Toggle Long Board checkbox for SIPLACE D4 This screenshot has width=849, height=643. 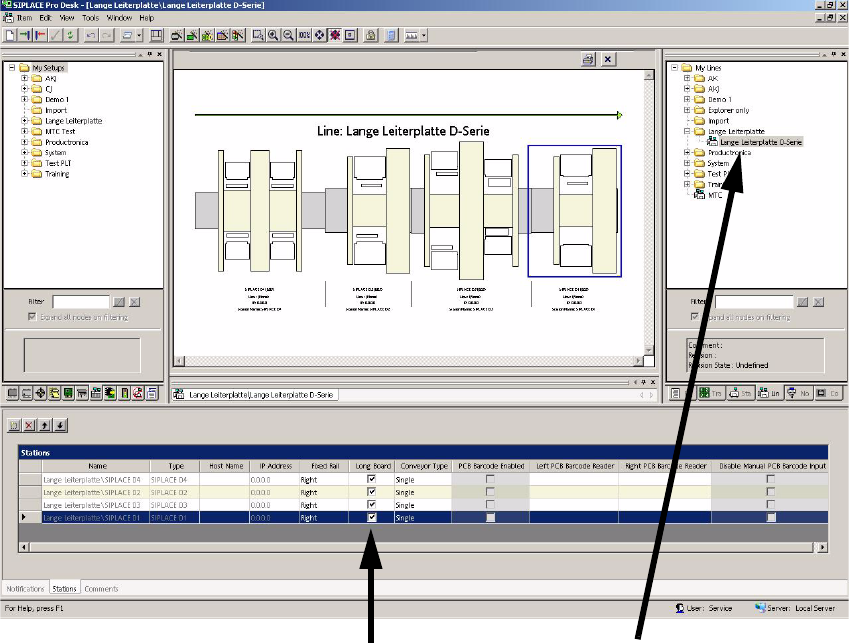click(x=371, y=479)
